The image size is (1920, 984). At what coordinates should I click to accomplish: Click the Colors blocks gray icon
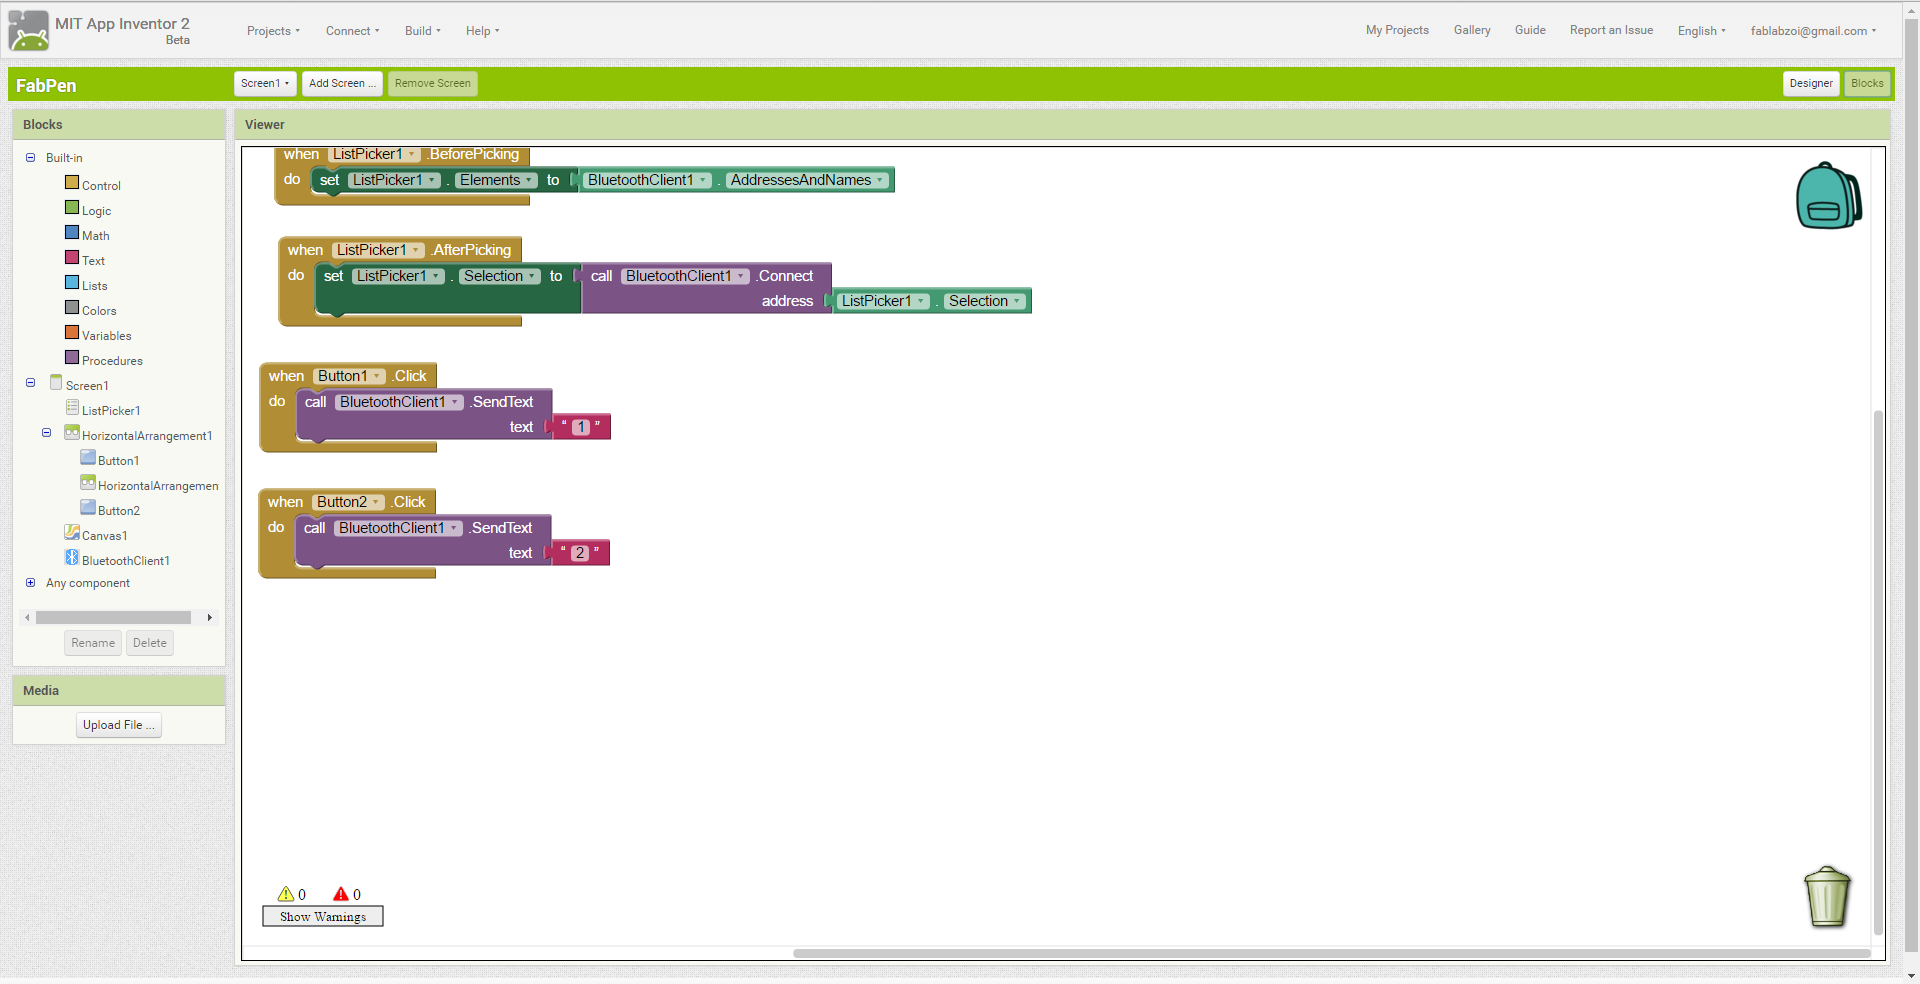72,308
